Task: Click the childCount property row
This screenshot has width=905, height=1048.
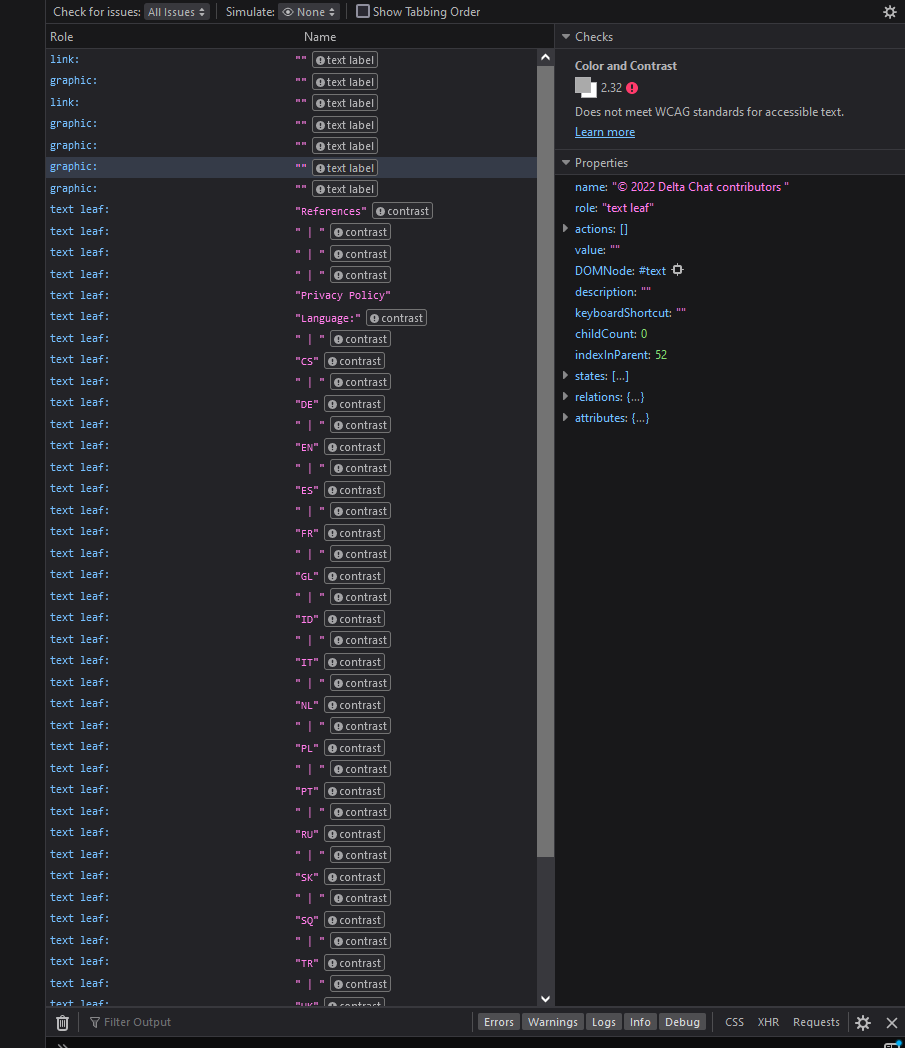Action: (x=730, y=334)
